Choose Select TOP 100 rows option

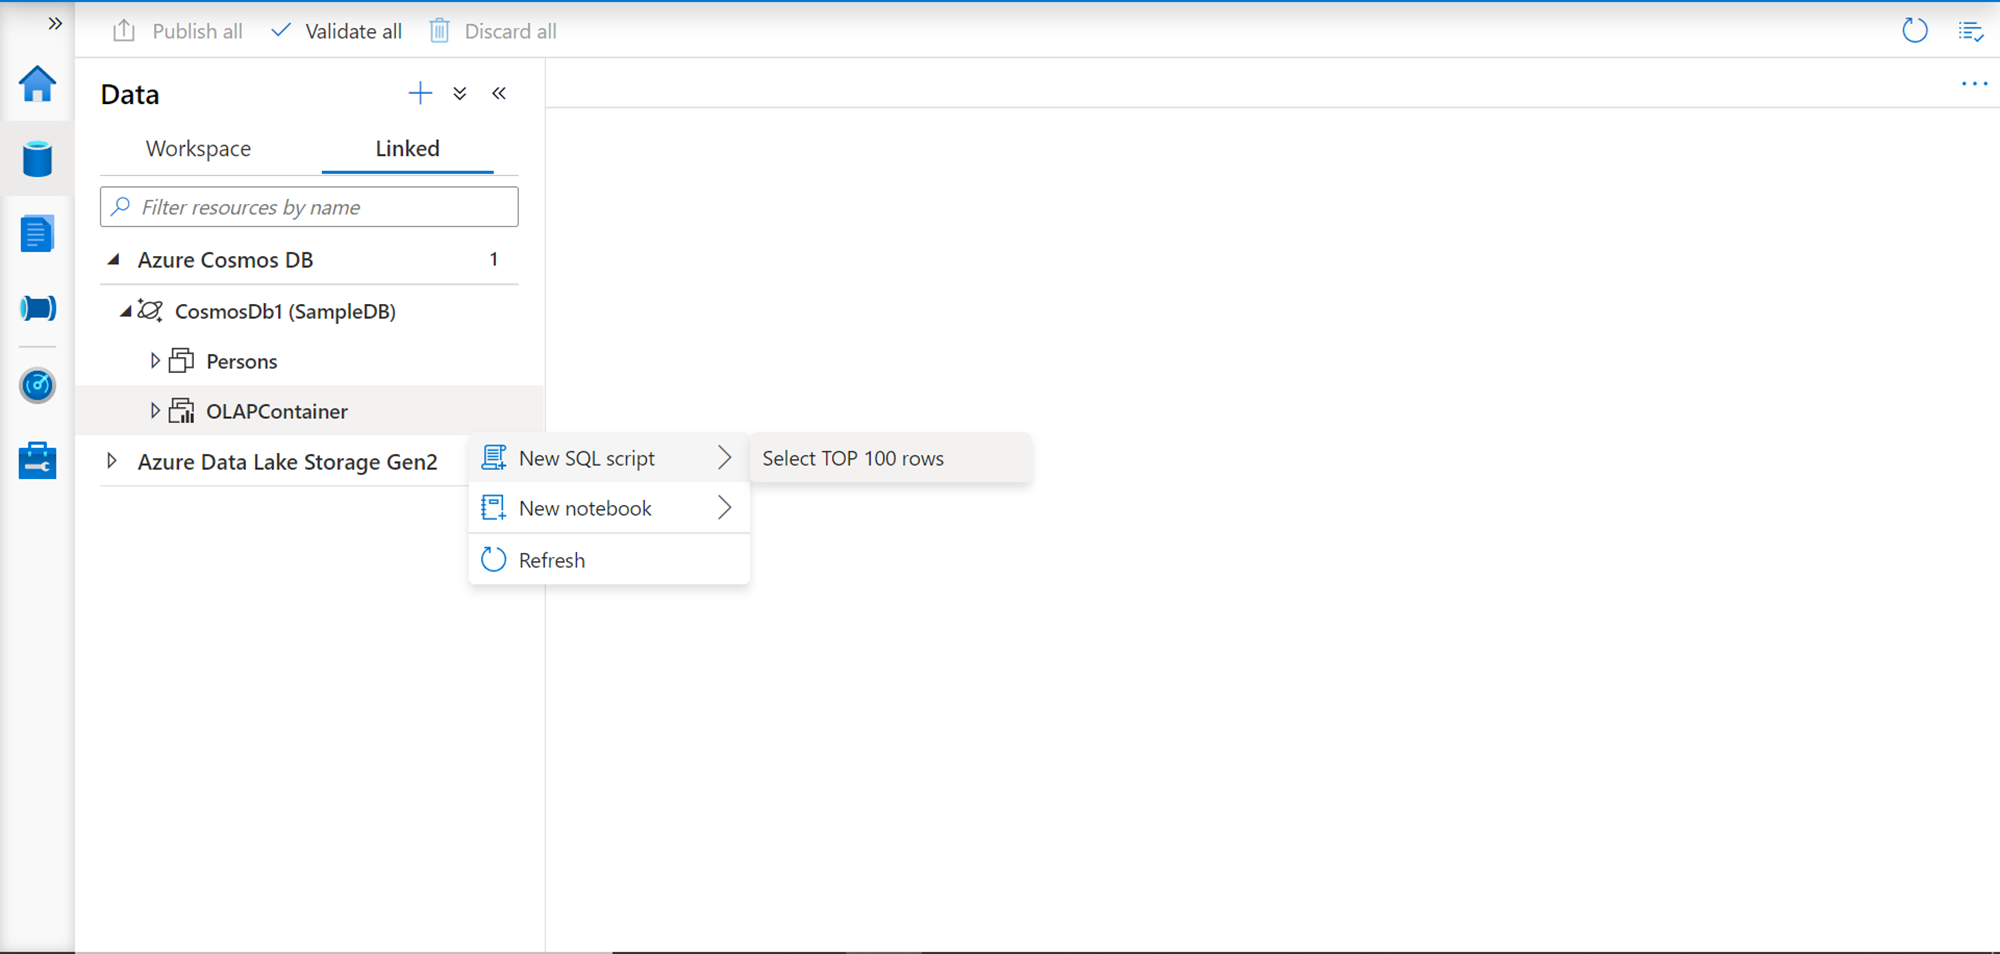pos(853,459)
